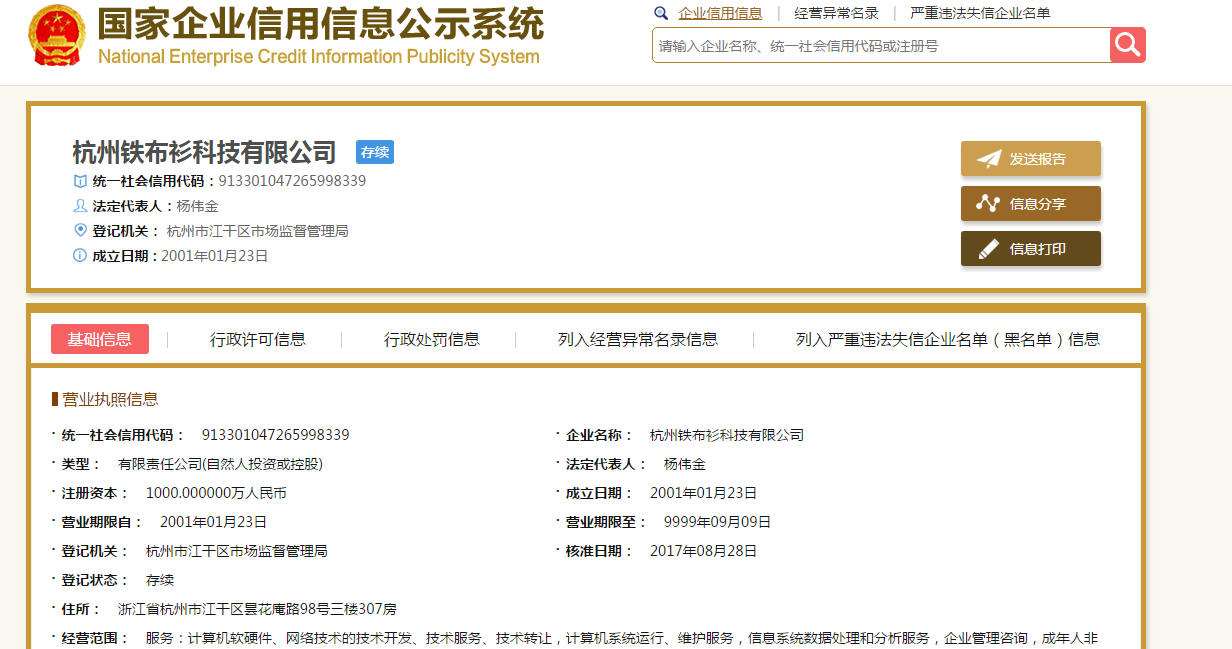The height and width of the screenshot is (649, 1232).
Task: Click the location pin icon beside 登记机关
Action: pos(80,231)
